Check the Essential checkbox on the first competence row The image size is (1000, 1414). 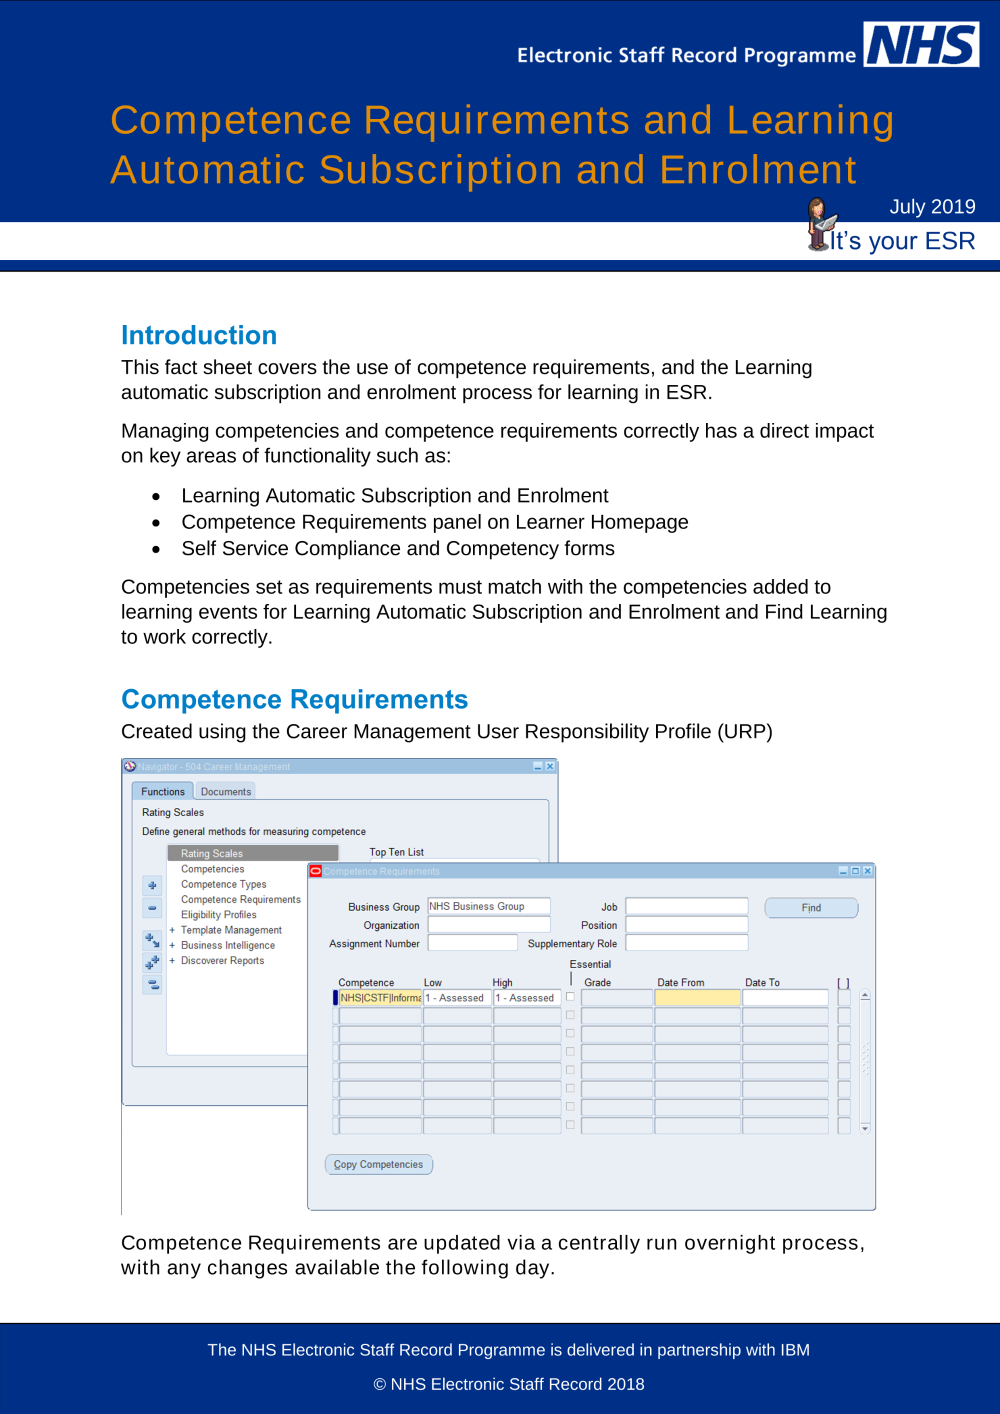click(x=570, y=997)
